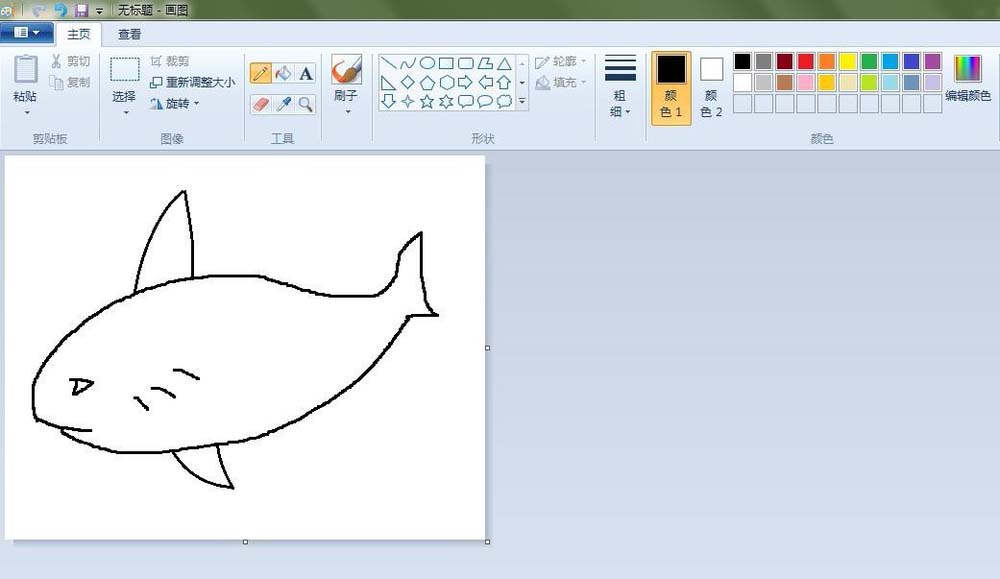Select the Magnifier tool

point(306,104)
